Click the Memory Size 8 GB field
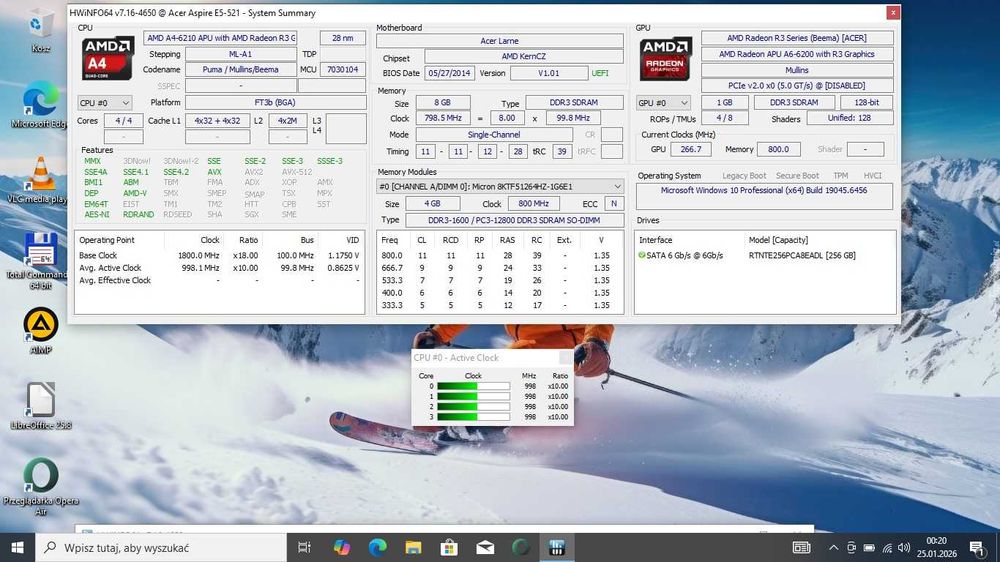This screenshot has width=1000, height=562. point(443,102)
